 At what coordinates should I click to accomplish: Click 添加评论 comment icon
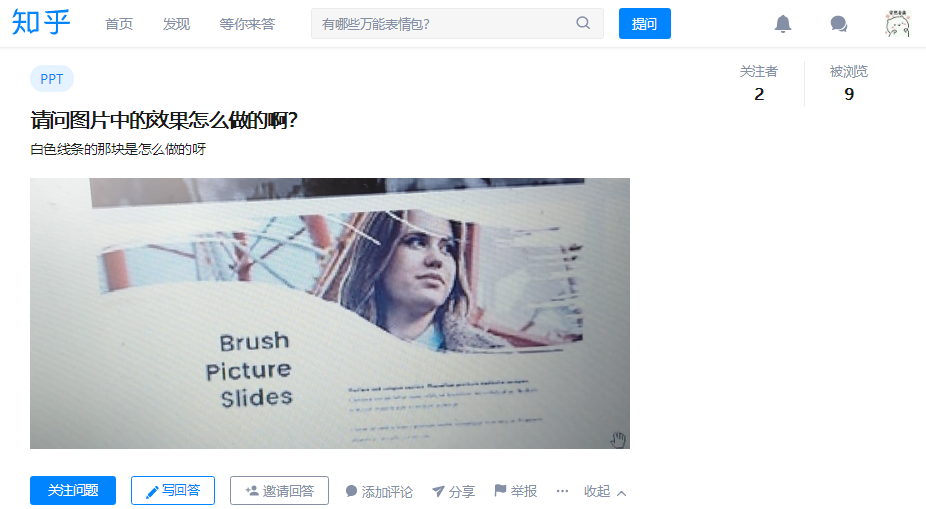point(351,491)
